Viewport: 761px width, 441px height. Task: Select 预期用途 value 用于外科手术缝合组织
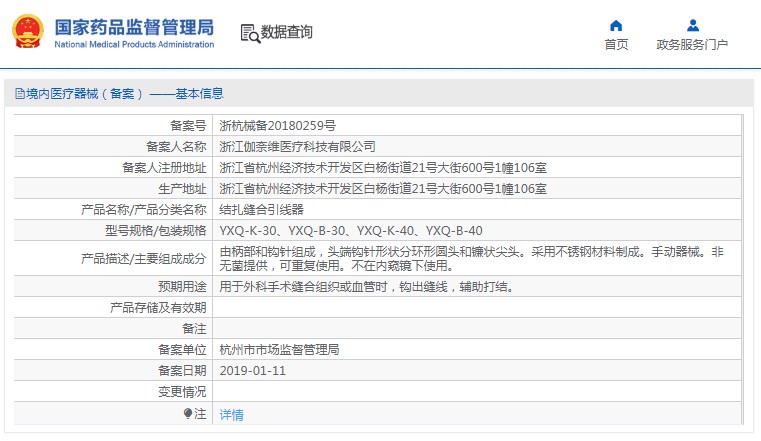coord(366,287)
